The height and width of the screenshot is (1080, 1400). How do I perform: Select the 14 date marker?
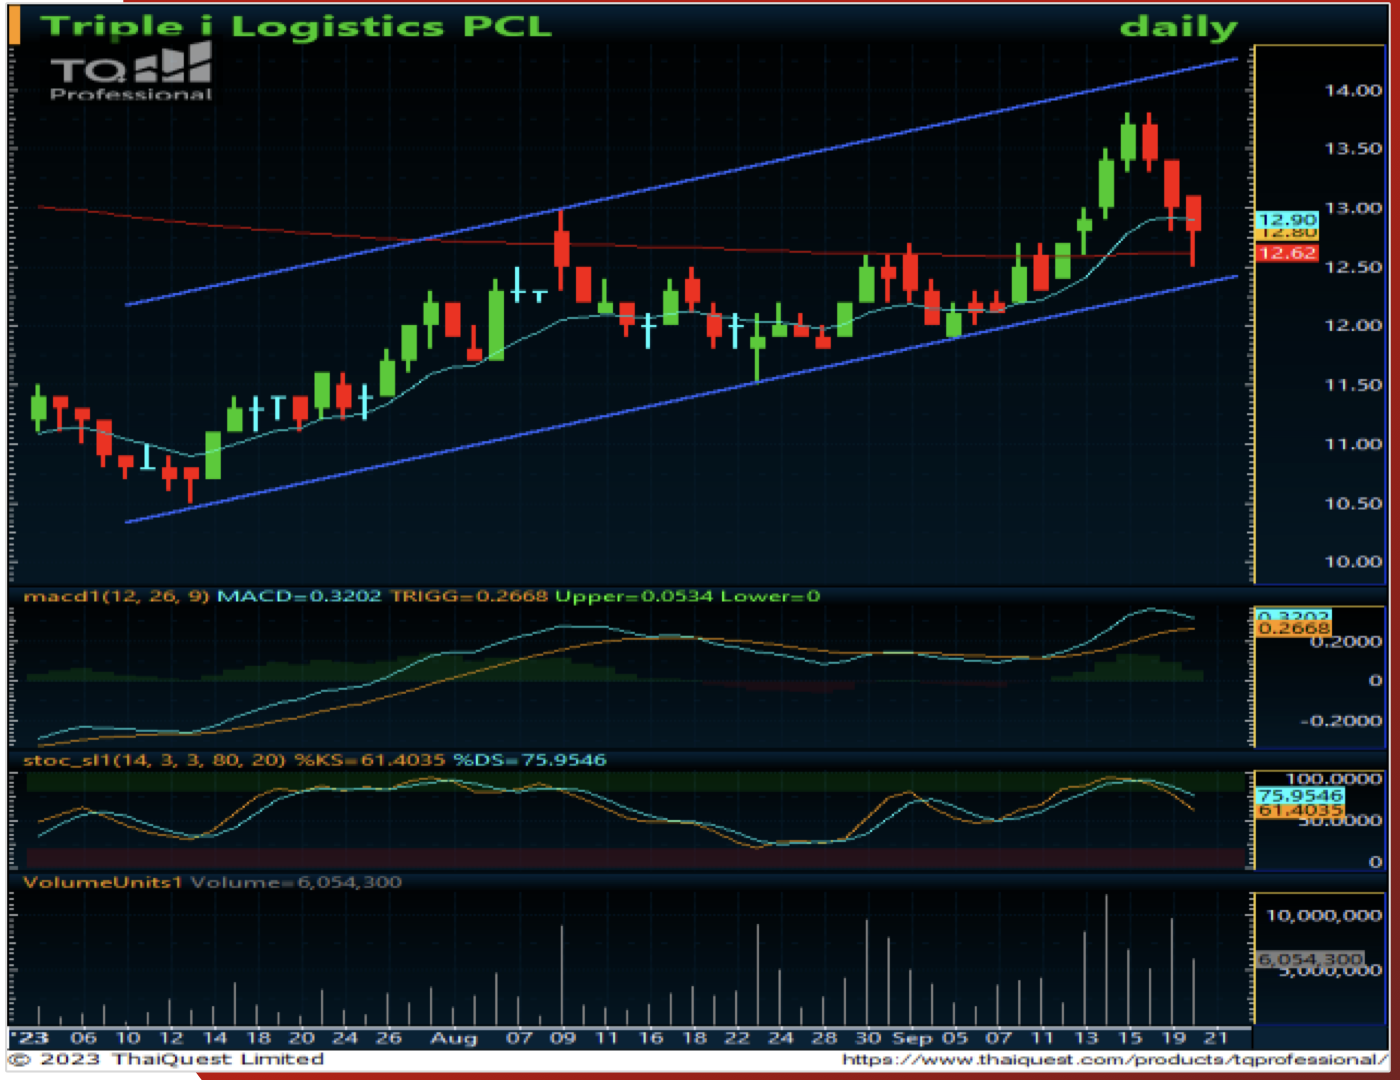click(x=215, y=1038)
